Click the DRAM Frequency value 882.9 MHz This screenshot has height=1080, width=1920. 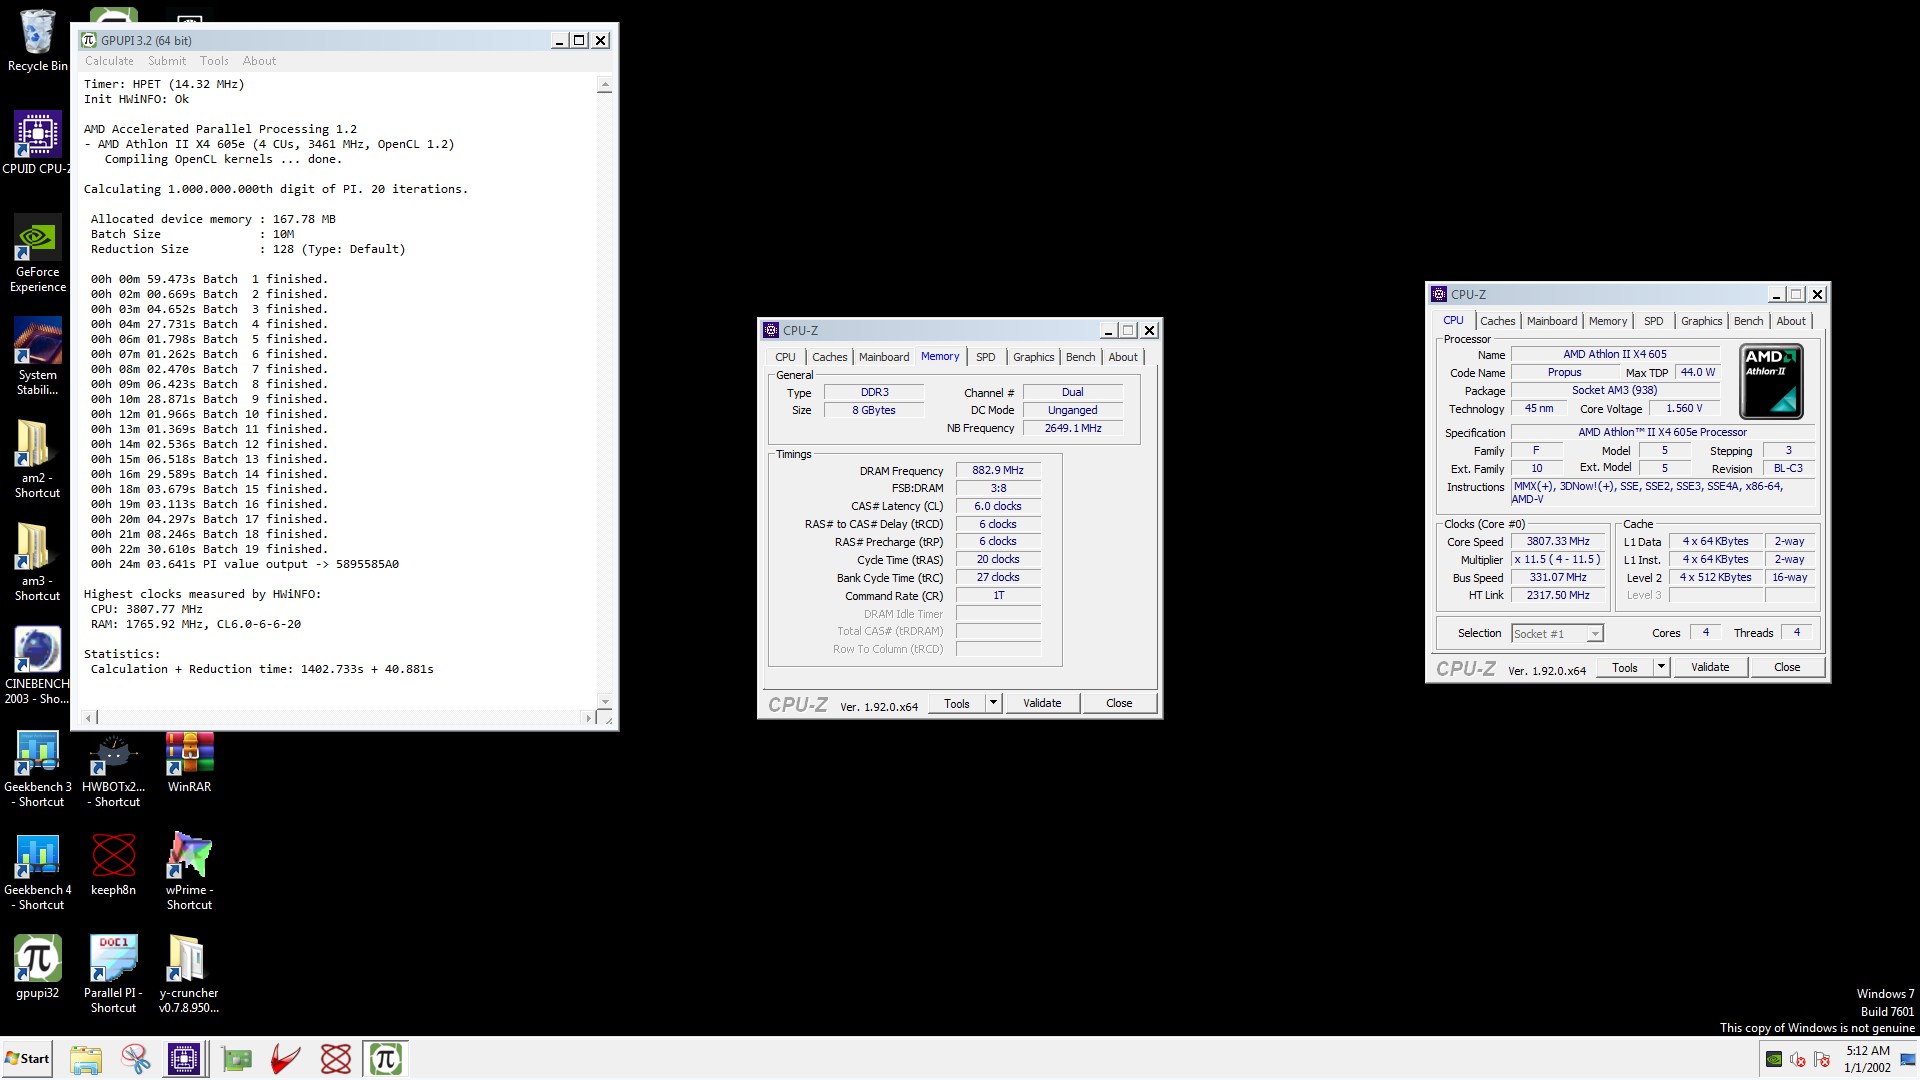point(998,470)
